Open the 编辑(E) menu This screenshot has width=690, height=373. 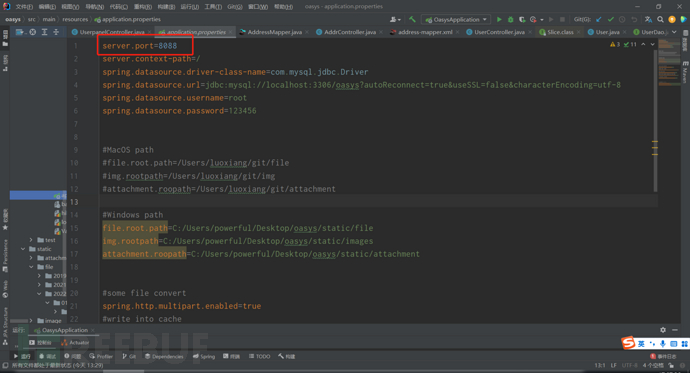coord(47,7)
